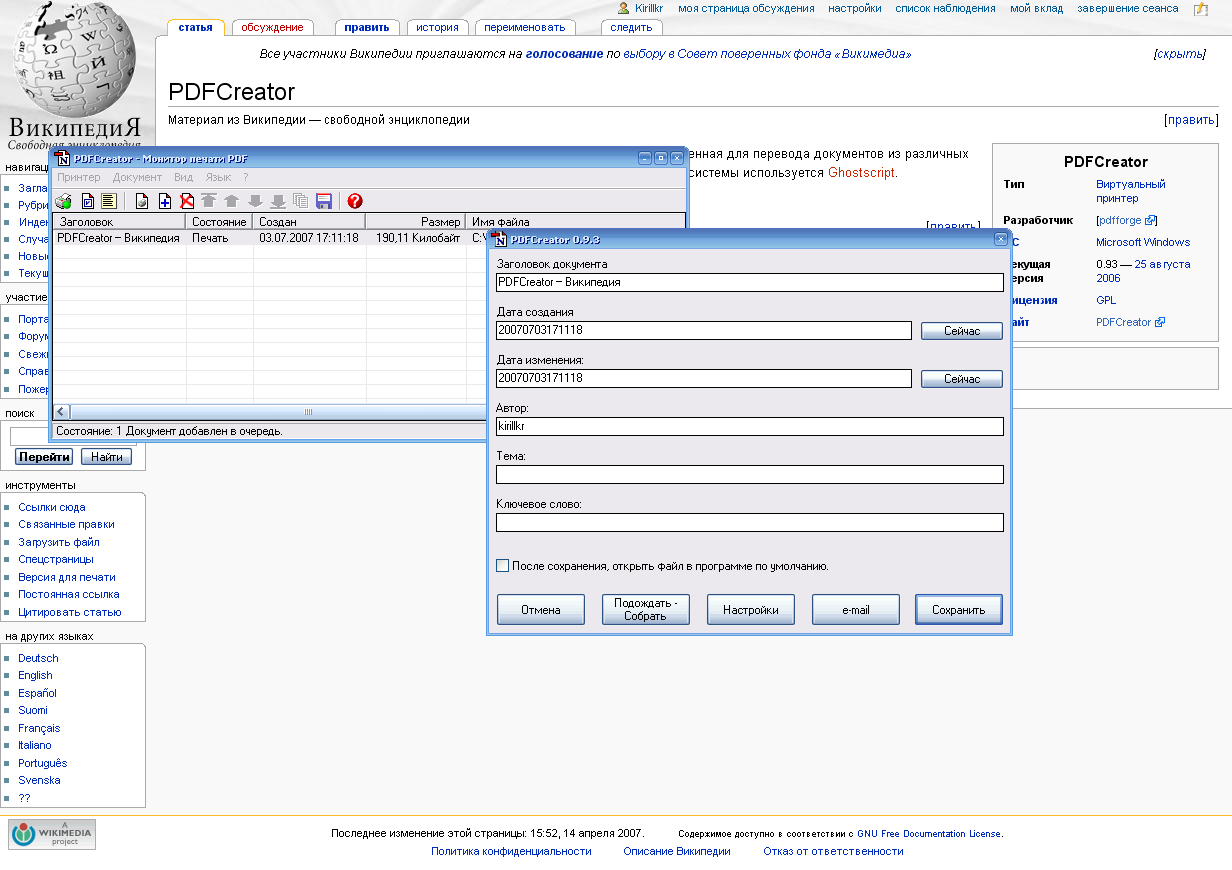Click the Wikimedia project badge
Viewport: 1232px width, 870px height.
pos(52,834)
